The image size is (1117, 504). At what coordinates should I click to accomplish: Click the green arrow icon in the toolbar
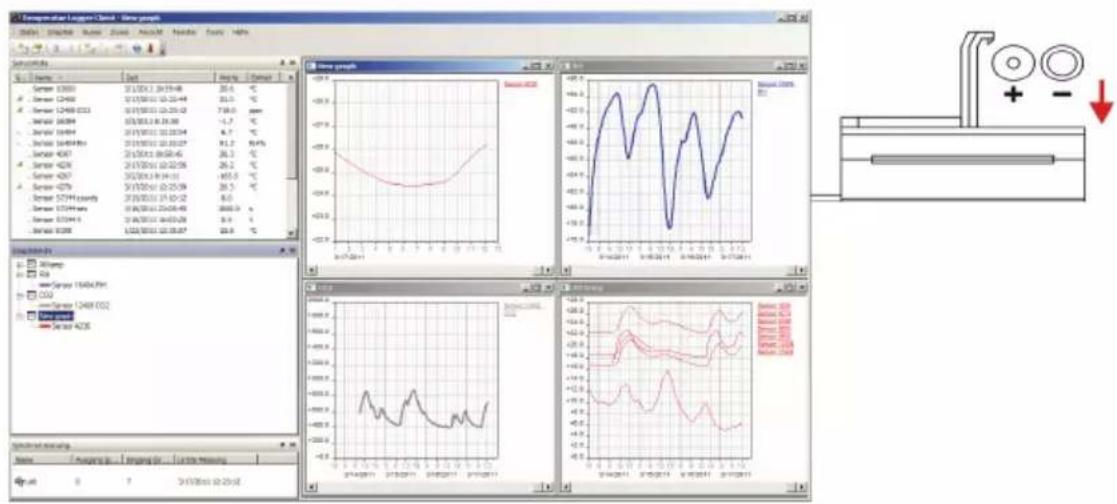click(36, 48)
